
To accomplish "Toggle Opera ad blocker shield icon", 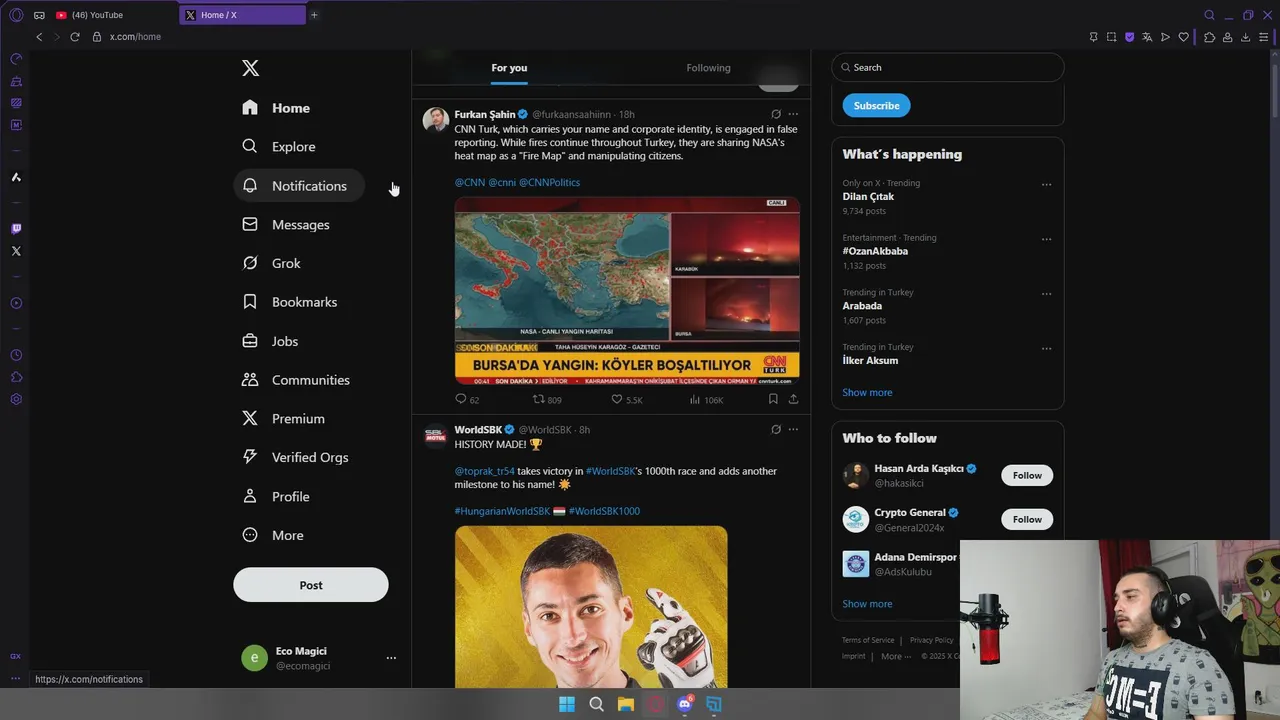I will (x=1130, y=37).
